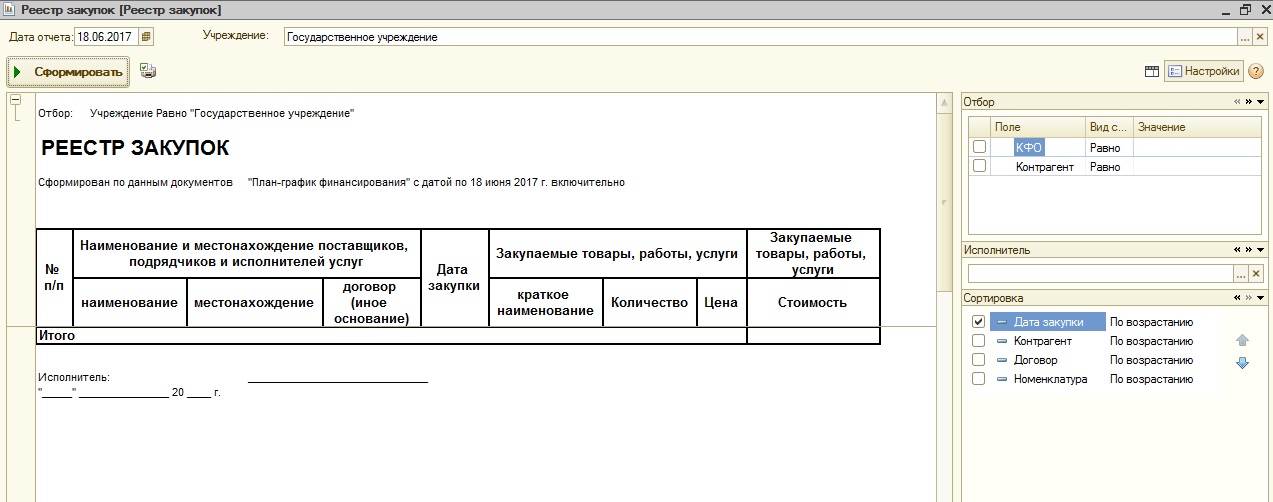Image resolution: width=1273 pixels, height=502 pixels.
Task: Enable Контрагент sorting checkbox
Action: coord(979,341)
